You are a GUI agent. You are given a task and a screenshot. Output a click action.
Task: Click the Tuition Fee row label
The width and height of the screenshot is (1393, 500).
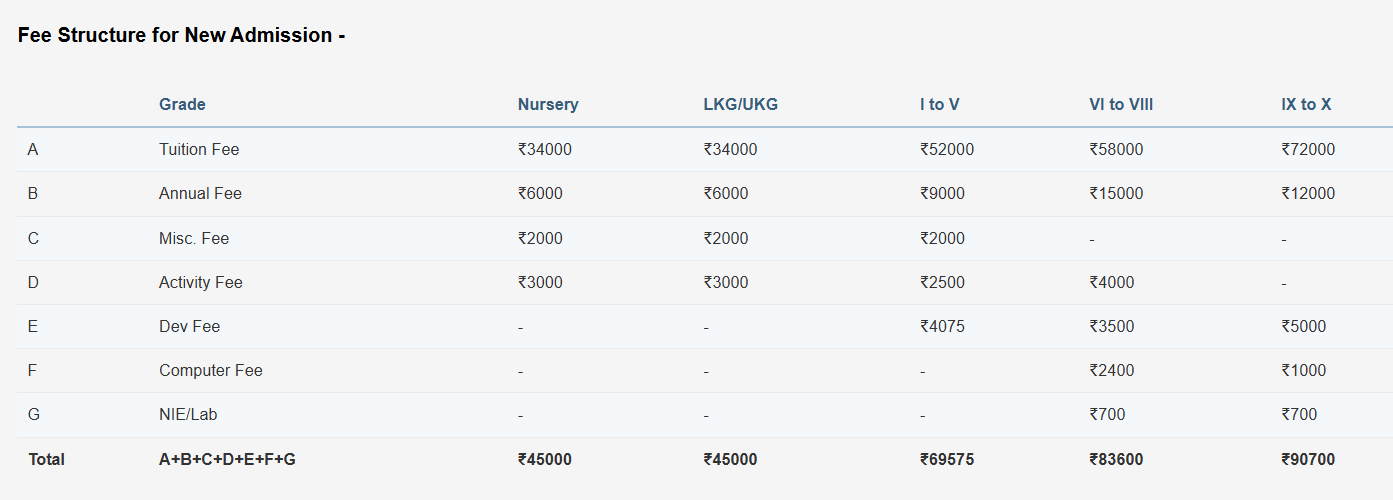click(199, 149)
